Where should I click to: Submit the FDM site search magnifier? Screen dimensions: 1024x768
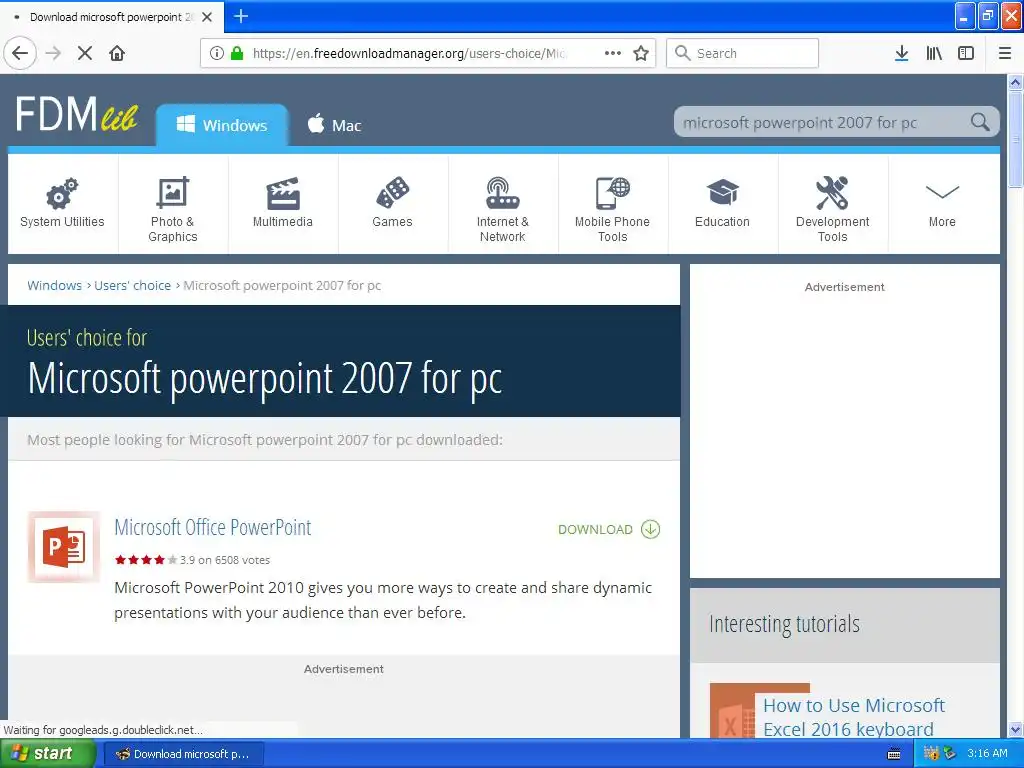(980, 122)
